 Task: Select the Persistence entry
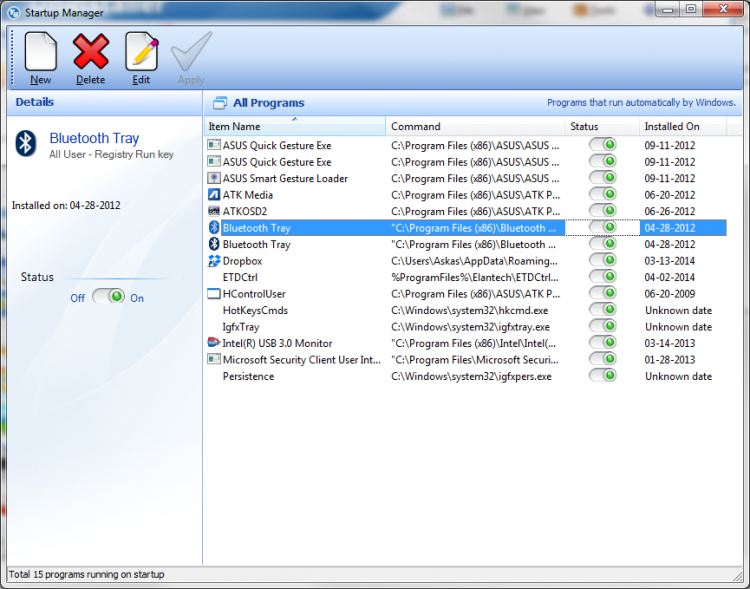248,377
